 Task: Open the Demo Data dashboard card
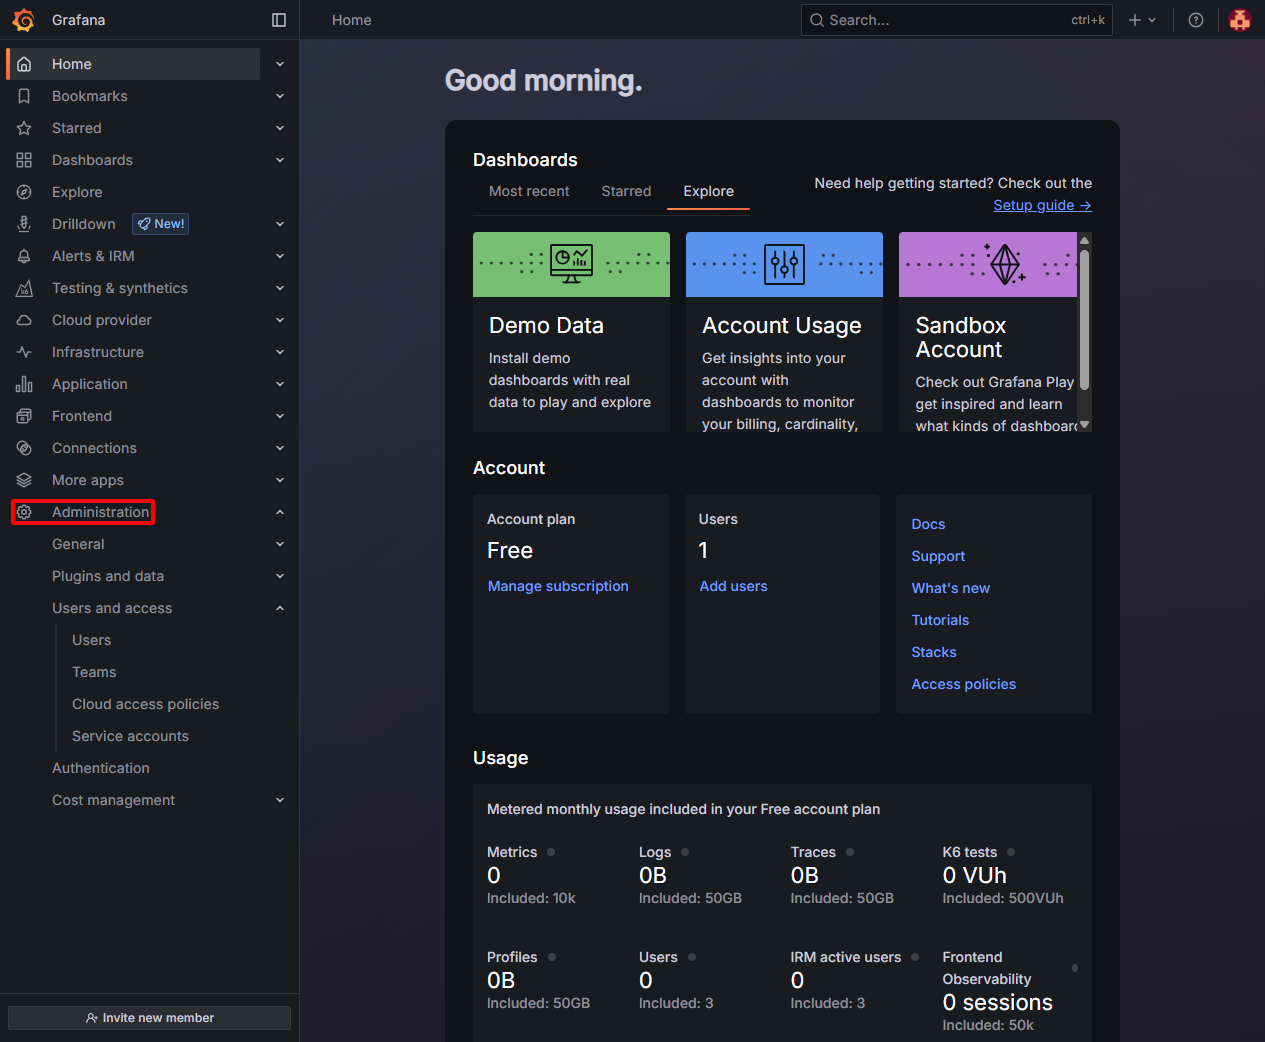click(571, 332)
